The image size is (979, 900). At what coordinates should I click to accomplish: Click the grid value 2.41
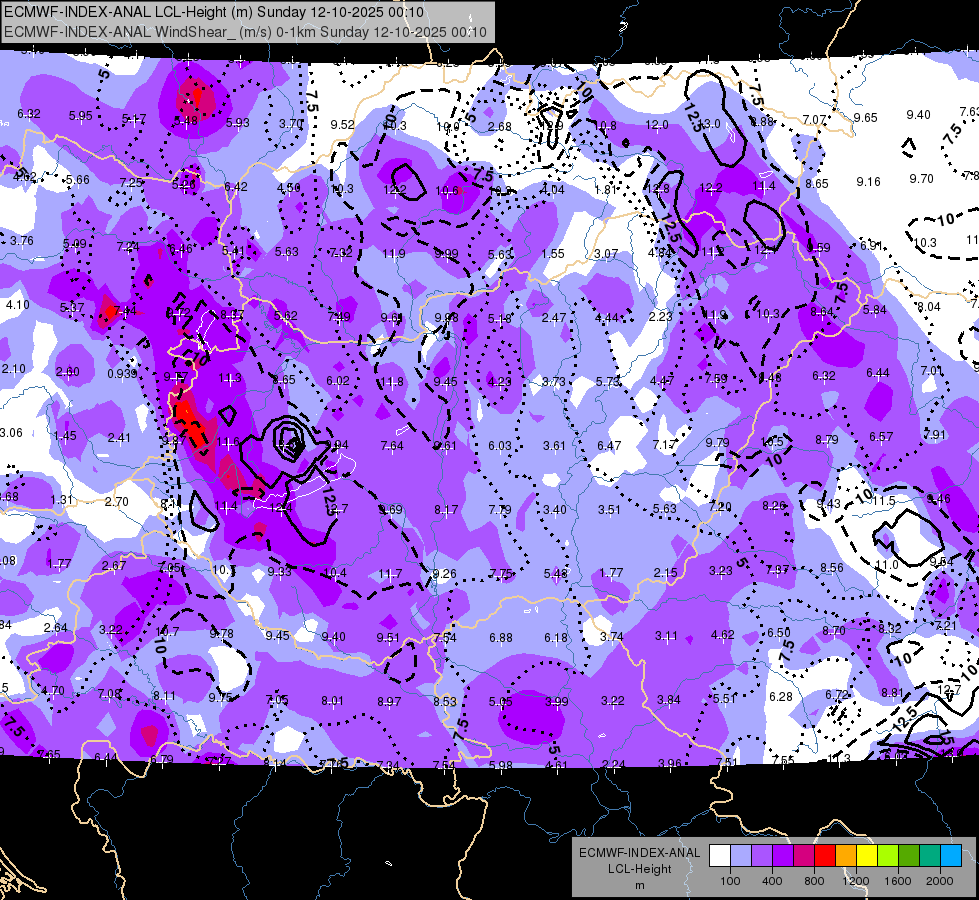click(x=119, y=438)
